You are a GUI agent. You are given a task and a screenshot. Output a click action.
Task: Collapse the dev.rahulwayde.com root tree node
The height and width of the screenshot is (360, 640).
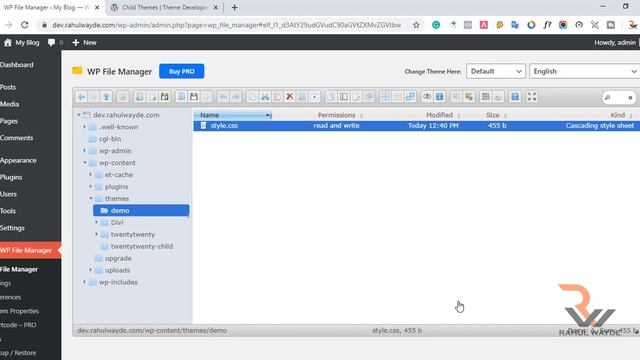pyautogui.click(x=79, y=115)
